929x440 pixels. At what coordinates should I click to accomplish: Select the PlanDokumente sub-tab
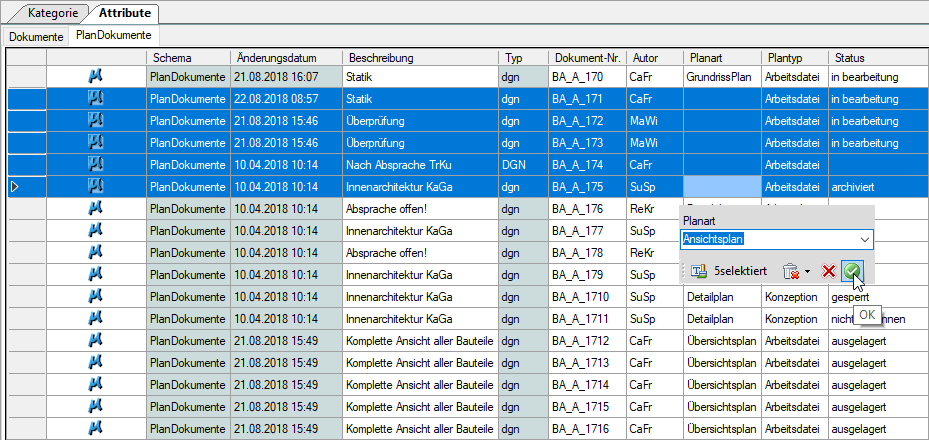click(x=114, y=35)
